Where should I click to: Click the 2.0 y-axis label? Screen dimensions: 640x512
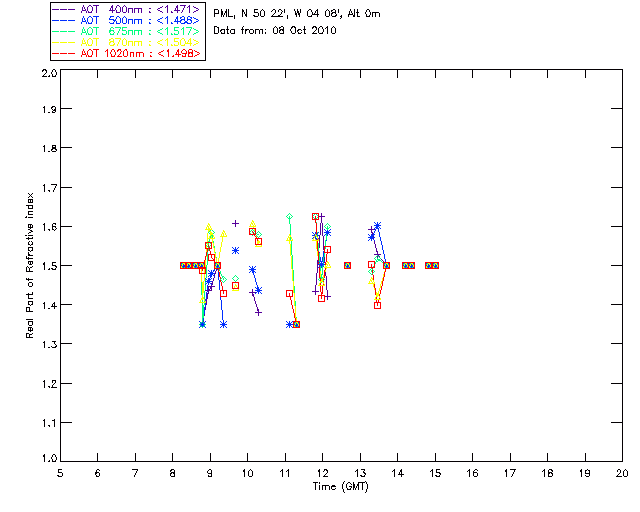coord(49,73)
